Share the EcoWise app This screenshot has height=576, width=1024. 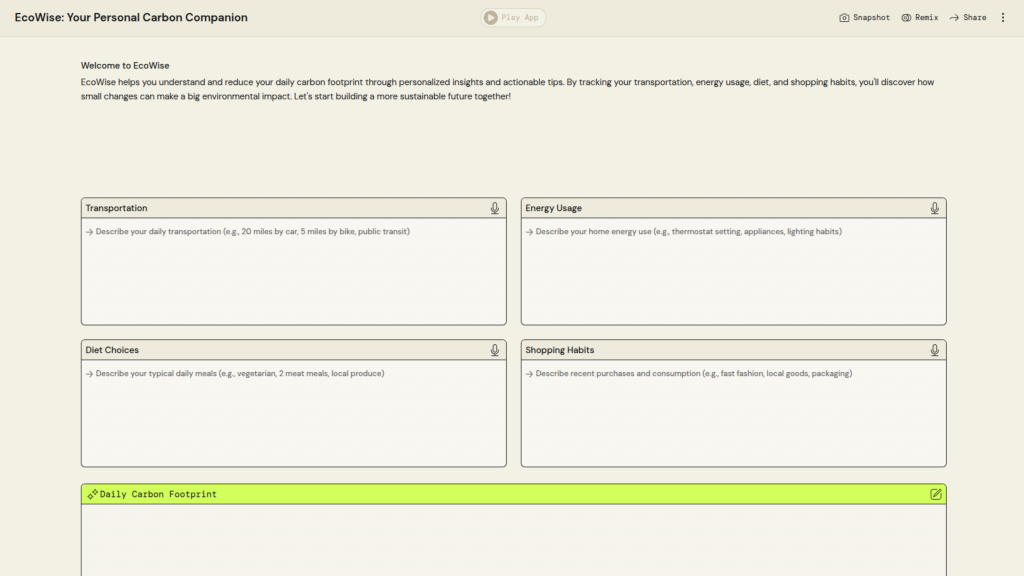(968, 17)
